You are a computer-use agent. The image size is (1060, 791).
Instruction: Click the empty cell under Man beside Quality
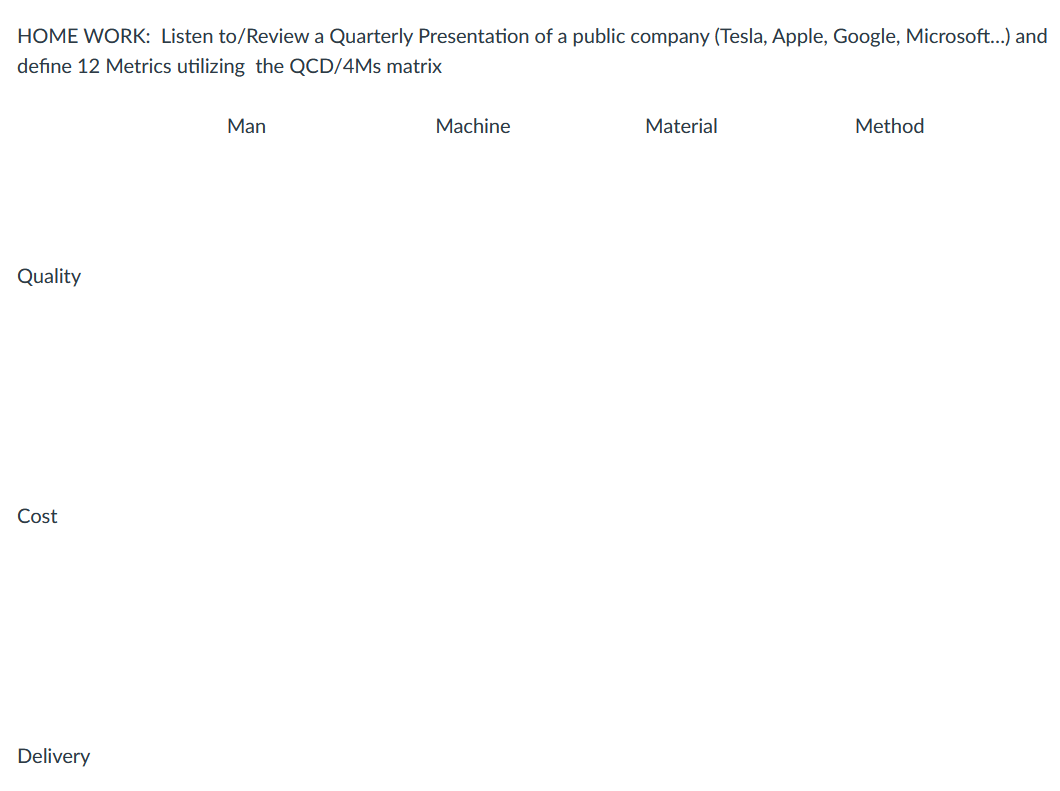pyautogui.click(x=246, y=276)
